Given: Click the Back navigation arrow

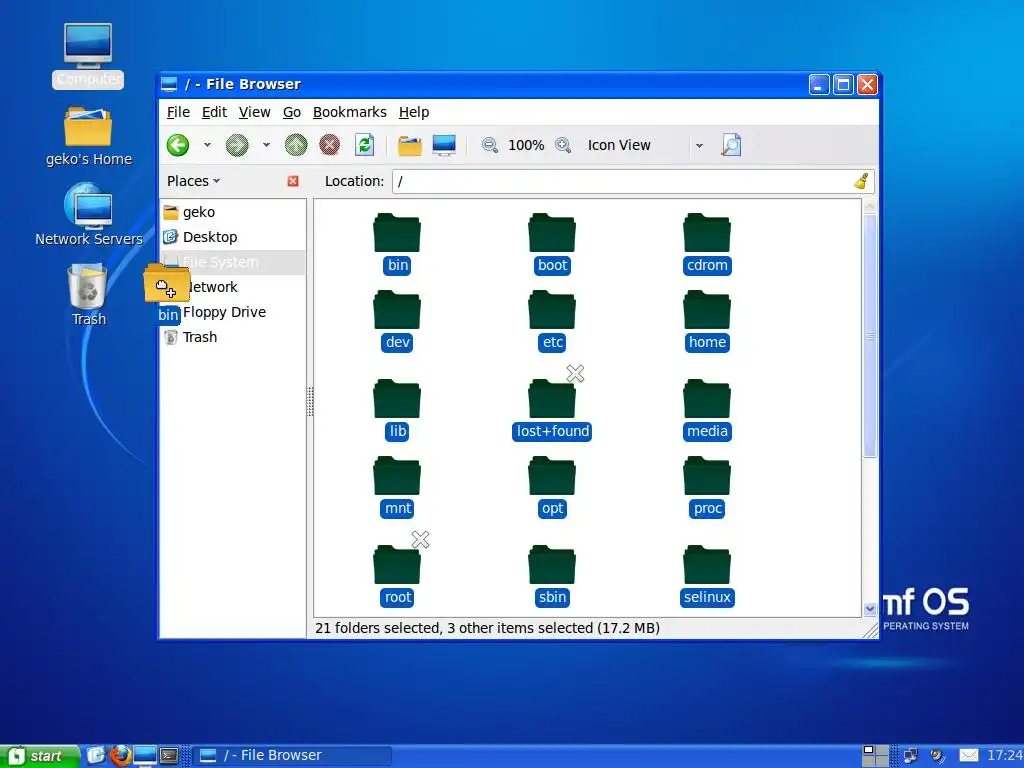Looking at the screenshot, I should [x=178, y=145].
